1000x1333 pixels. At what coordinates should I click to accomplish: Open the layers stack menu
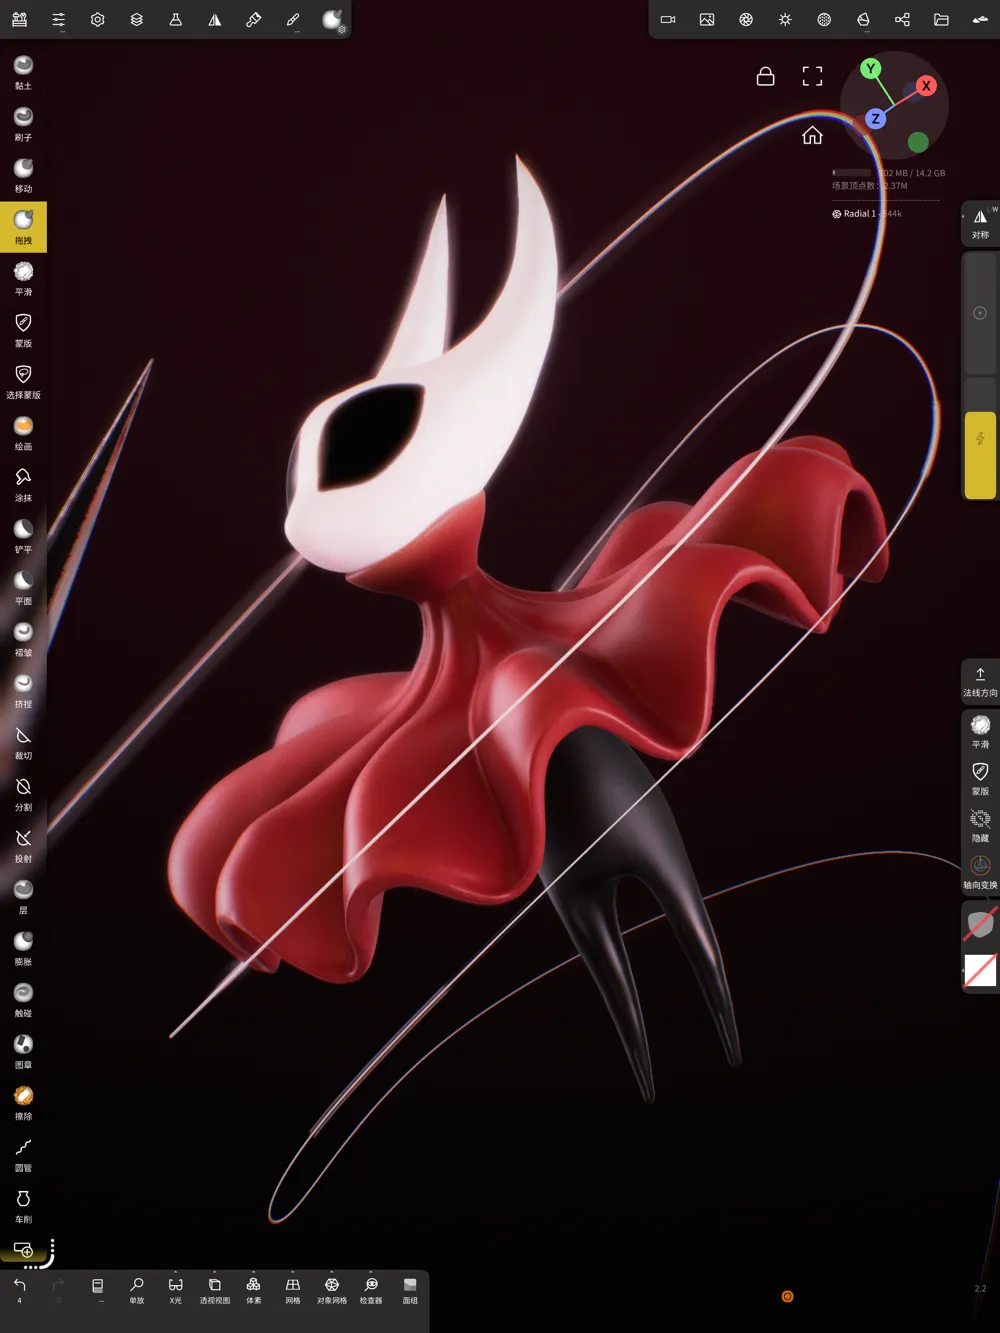137,19
